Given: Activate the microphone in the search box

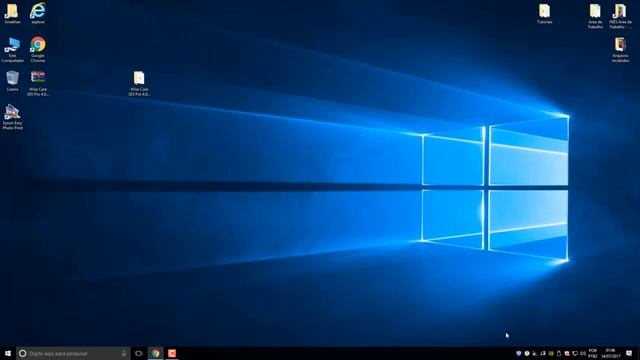Looking at the screenshot, I should pos(124,353).
